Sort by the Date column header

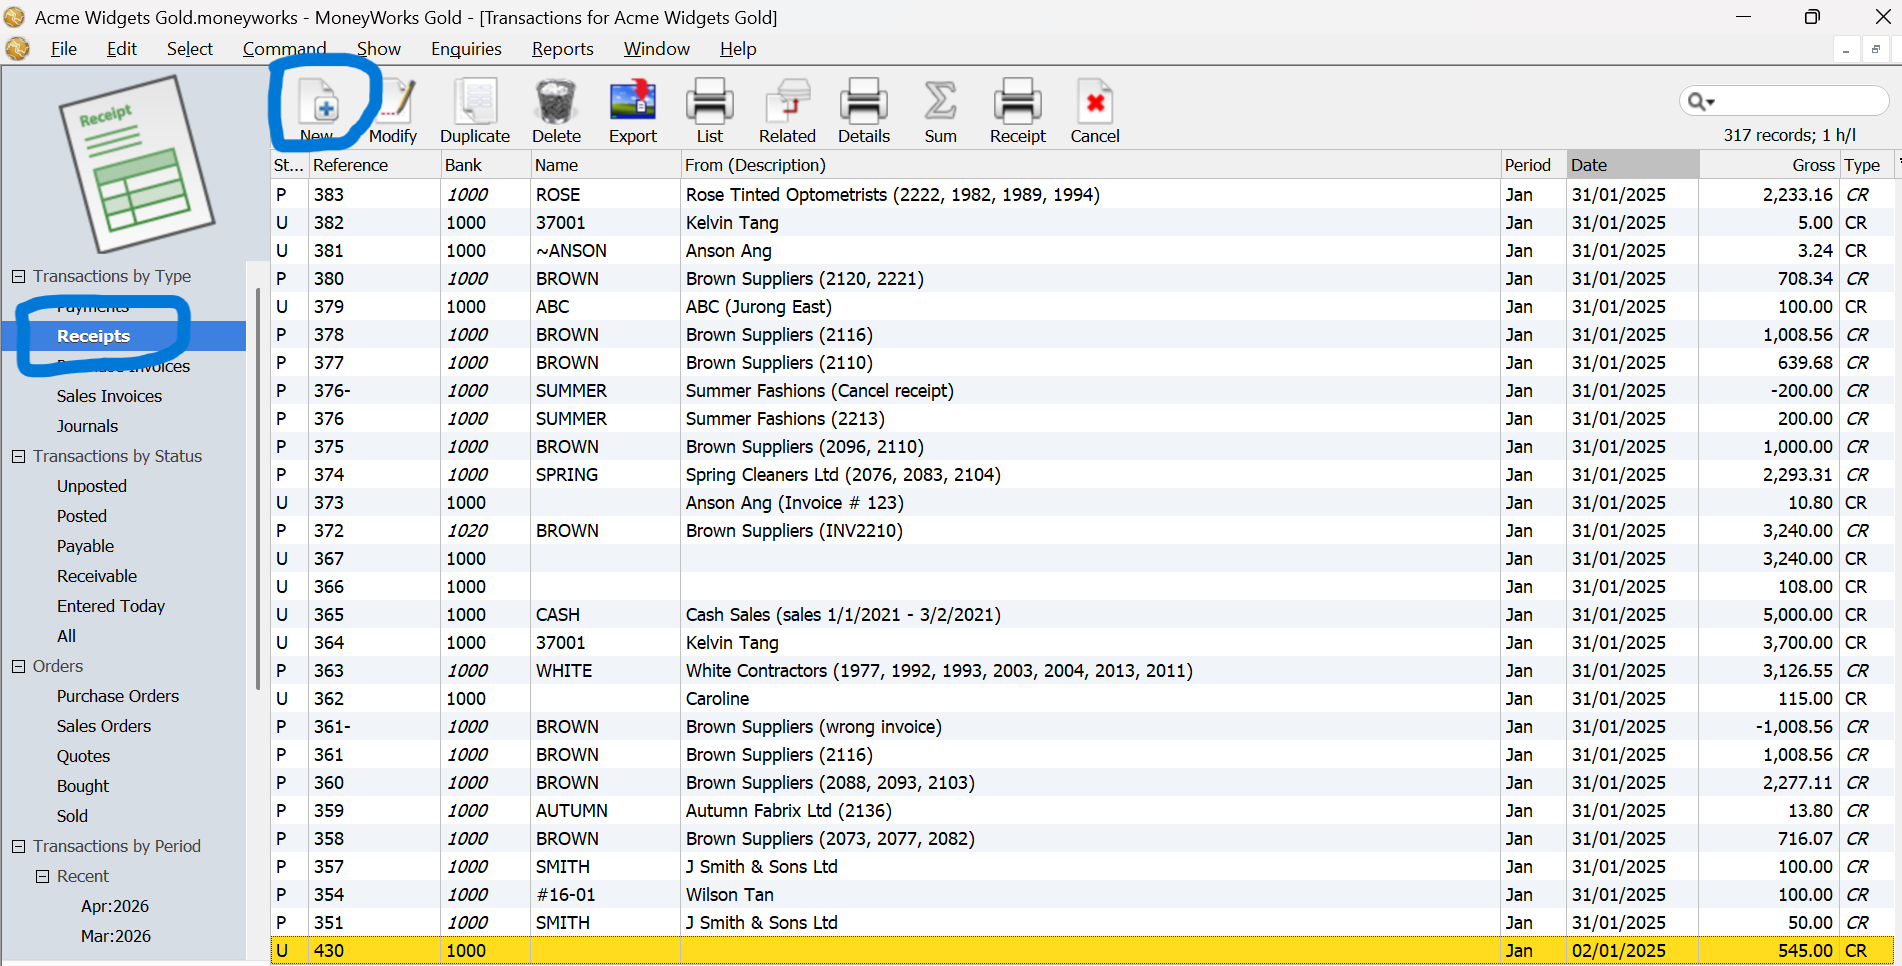(x=1632, y=165)
